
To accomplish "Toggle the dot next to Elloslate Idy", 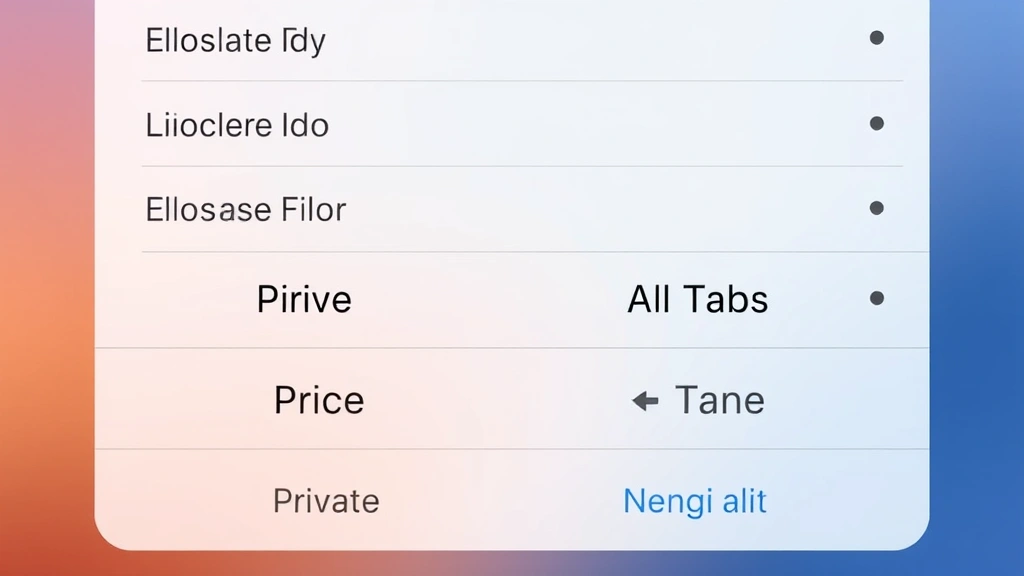I will coord(877,39).
